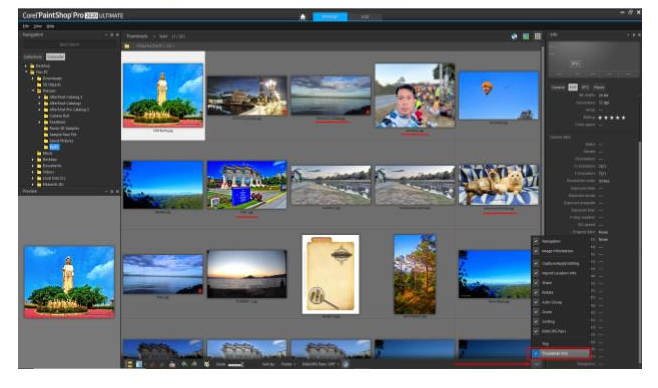The width and height of the screenshot is (658, 388).
Task: Select the hot air balloon thumbnail
Action: (498, 95)
